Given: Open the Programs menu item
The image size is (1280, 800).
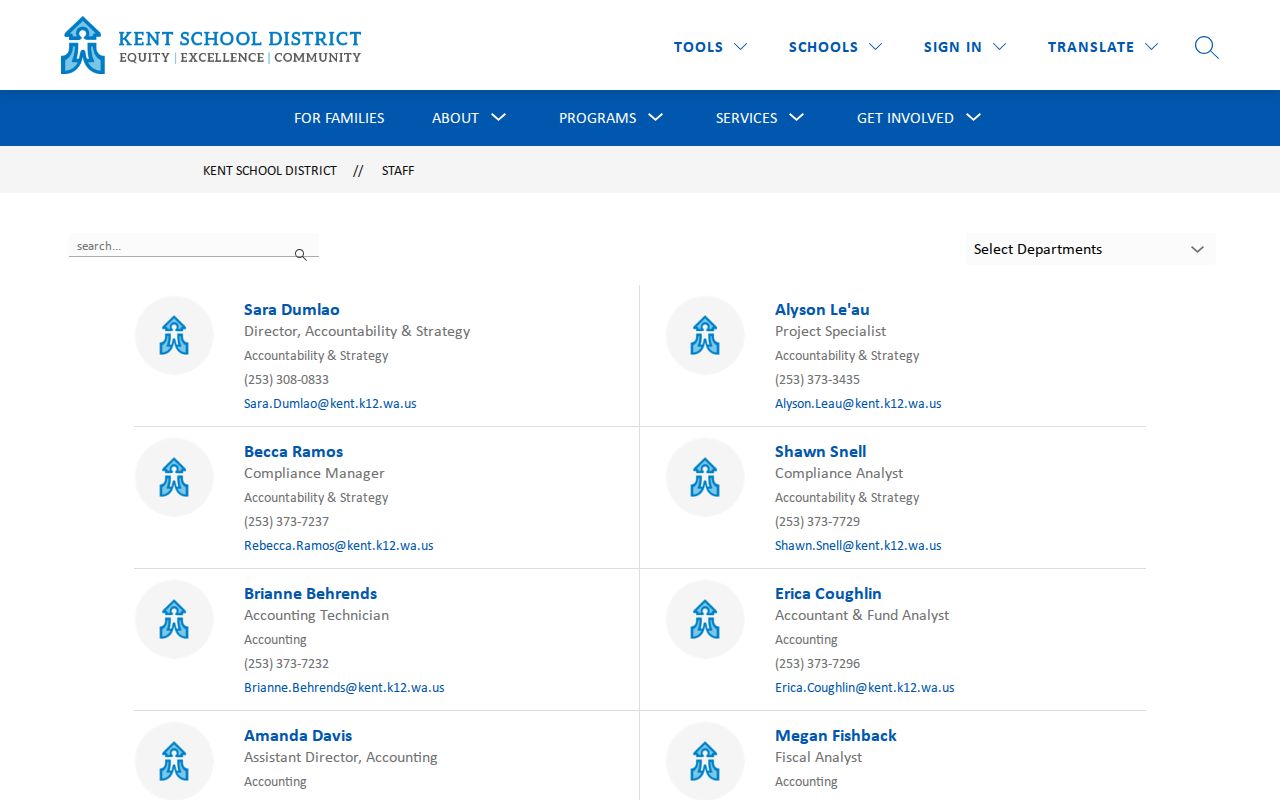Looking at the screenshot, I should 597,118.
